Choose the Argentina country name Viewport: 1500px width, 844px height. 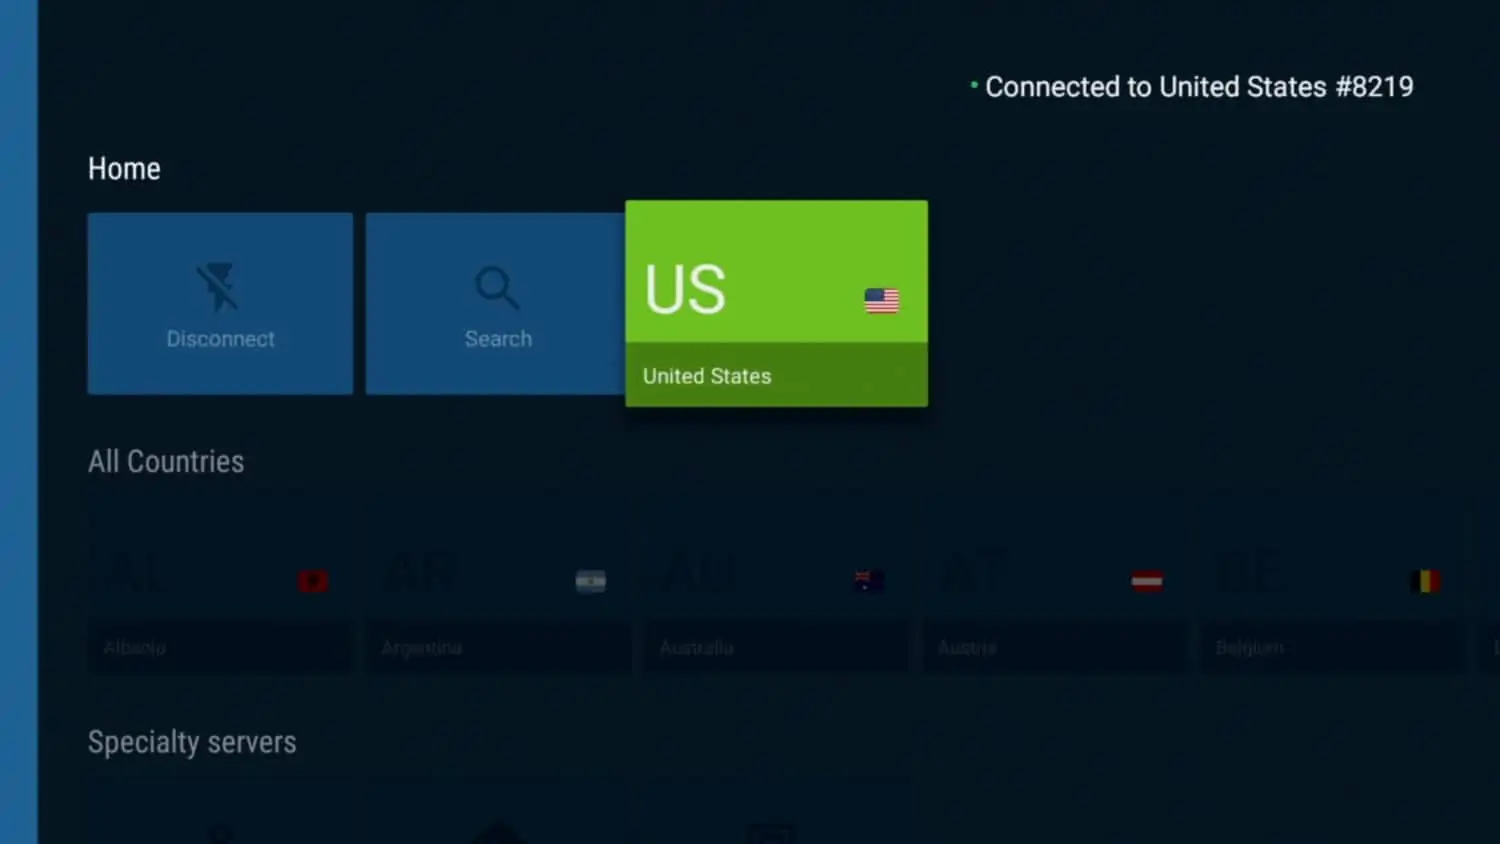click(422, 648)
